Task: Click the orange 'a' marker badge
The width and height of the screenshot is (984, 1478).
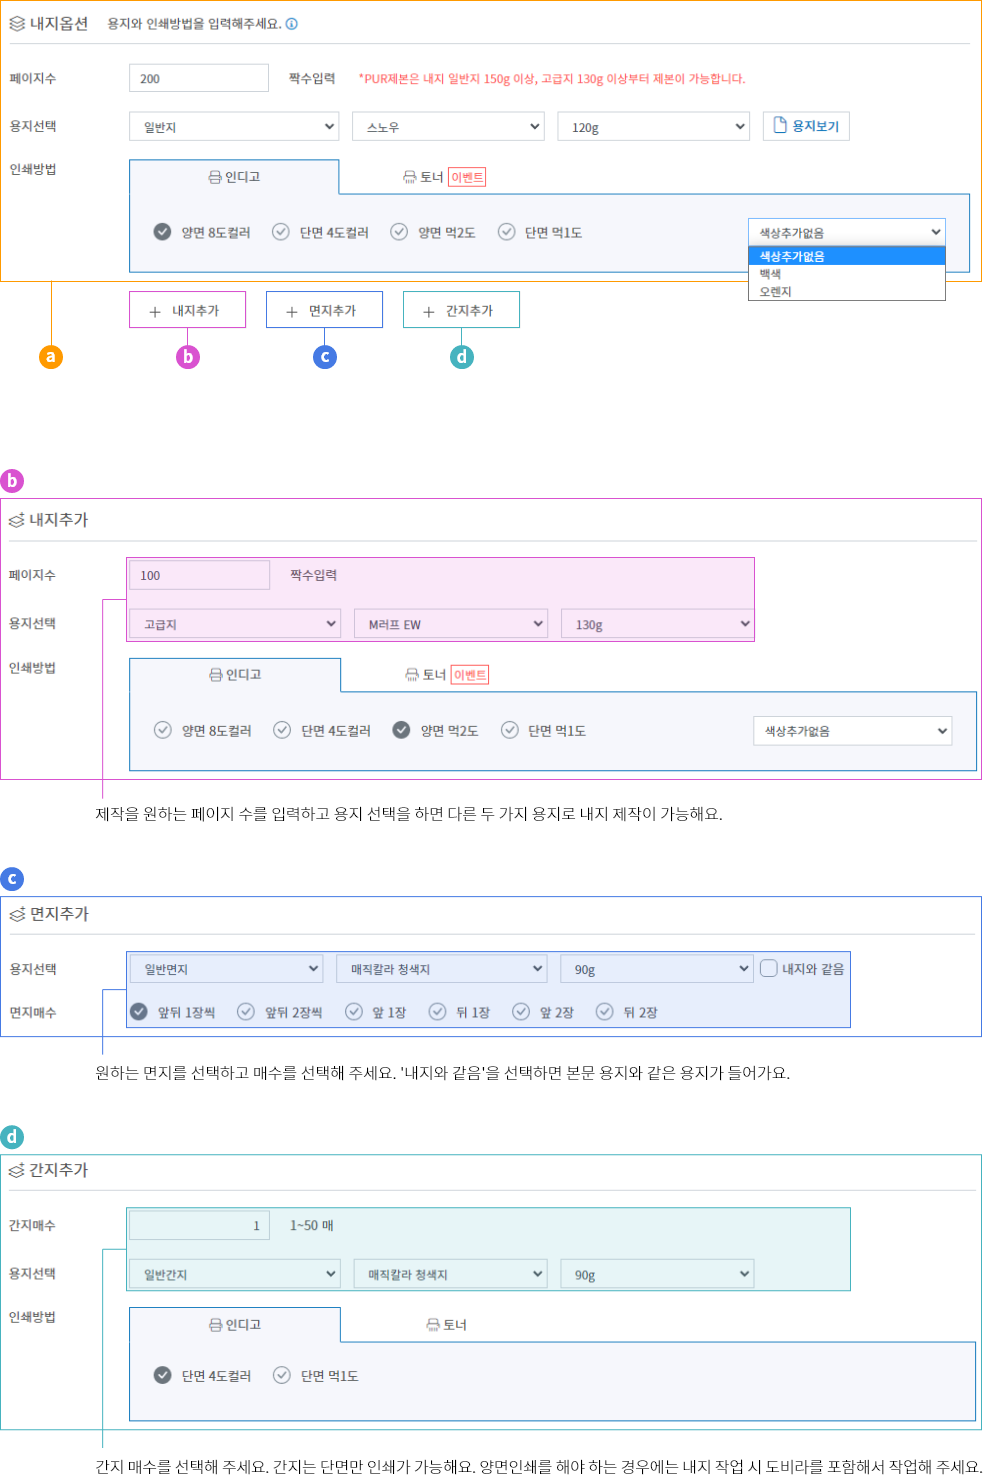Action: 51,357
